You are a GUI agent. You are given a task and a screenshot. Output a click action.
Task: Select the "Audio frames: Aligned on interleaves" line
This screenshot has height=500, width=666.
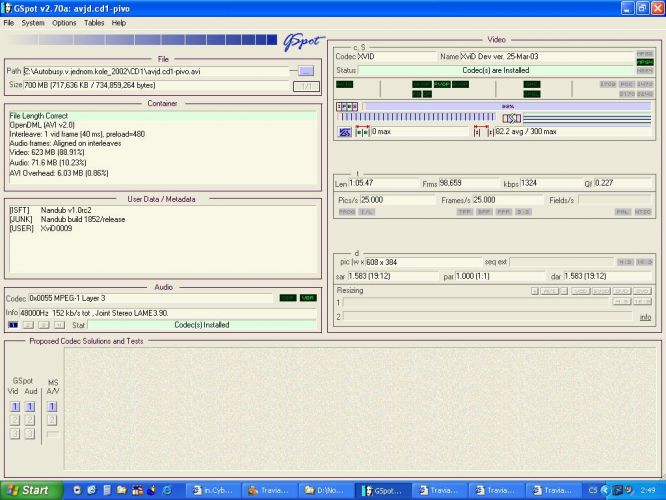(65, 144)
